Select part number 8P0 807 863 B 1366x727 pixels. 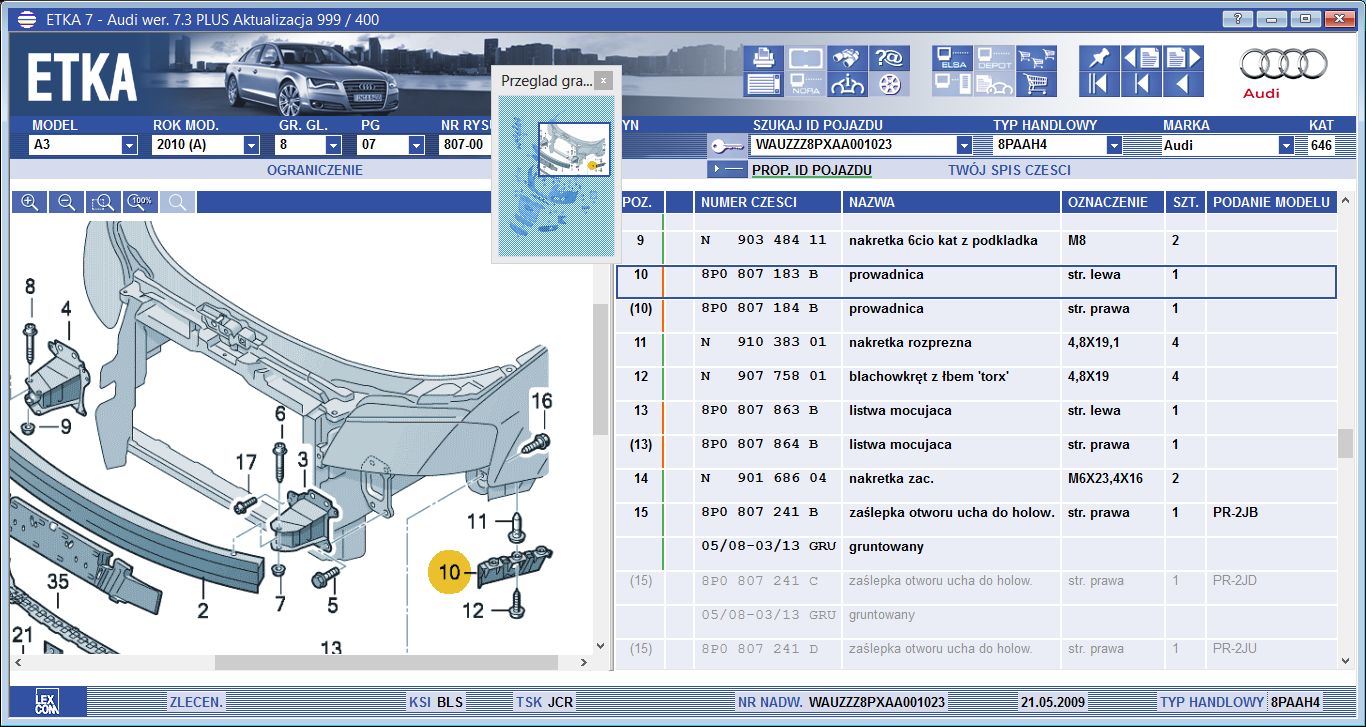tap(760, 411)
